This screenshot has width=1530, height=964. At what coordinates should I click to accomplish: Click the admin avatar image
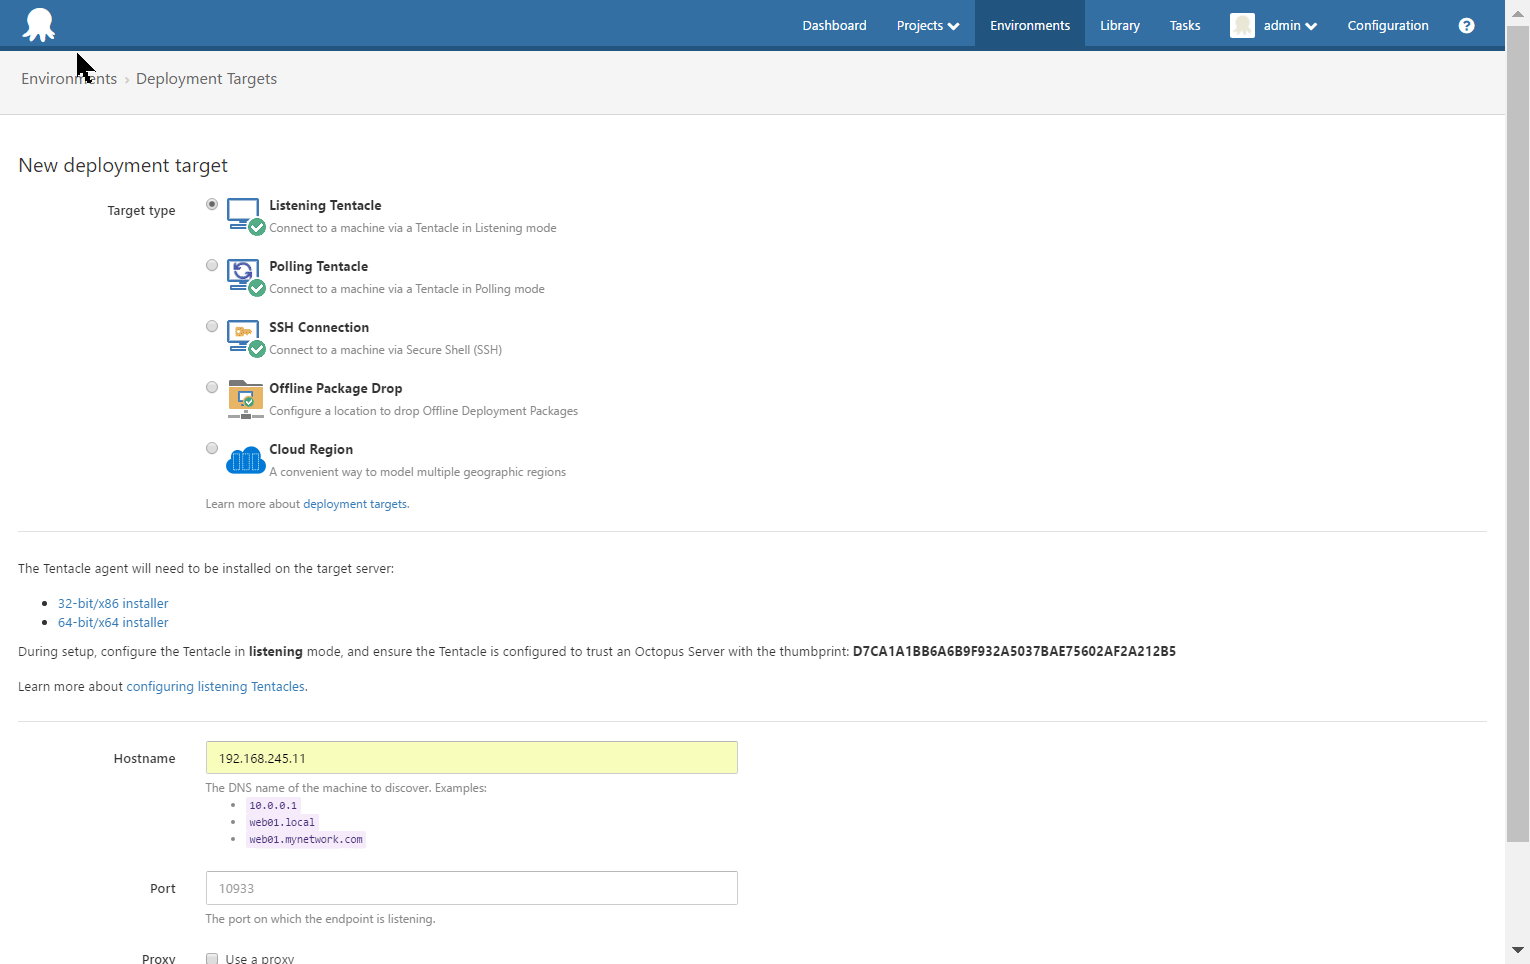[1242, 26]
